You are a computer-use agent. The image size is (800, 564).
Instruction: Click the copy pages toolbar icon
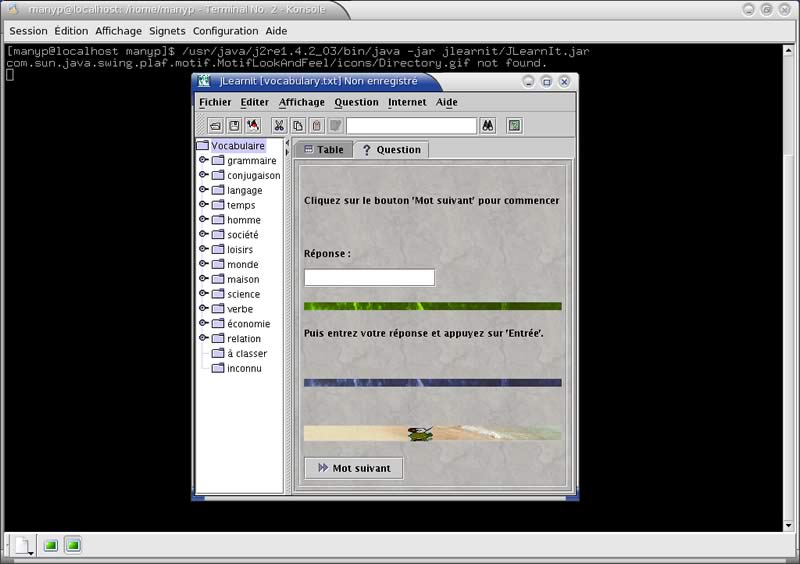298,126
